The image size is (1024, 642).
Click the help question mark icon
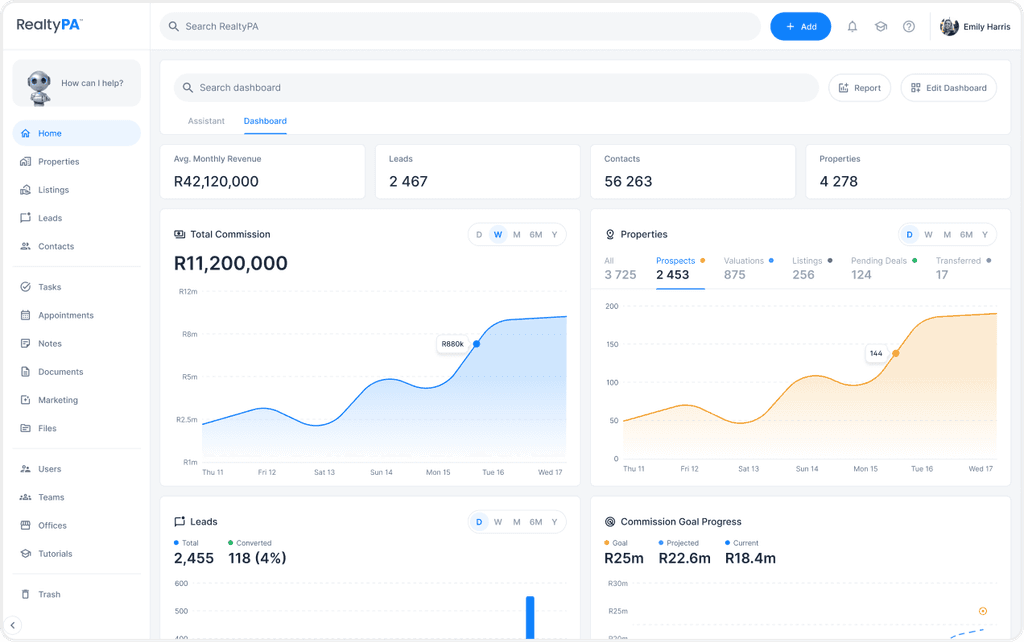point(909,27)
